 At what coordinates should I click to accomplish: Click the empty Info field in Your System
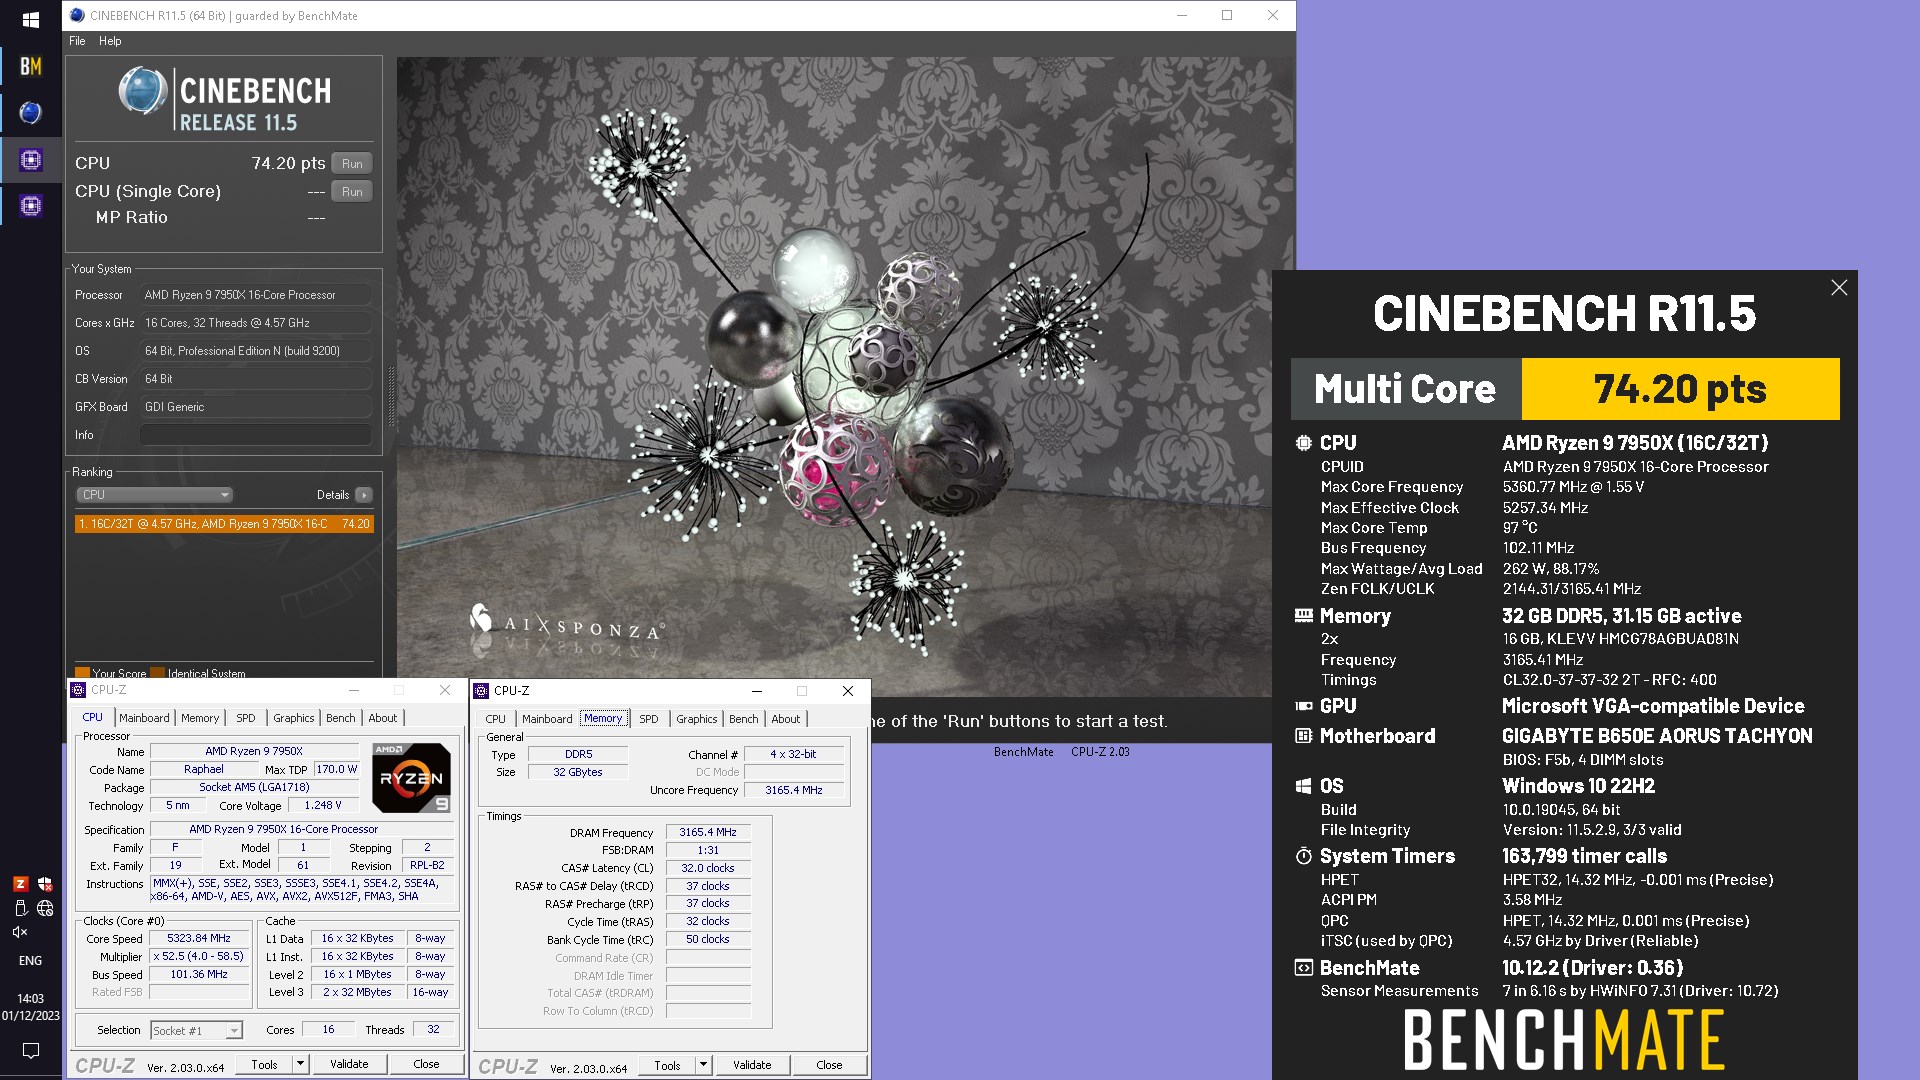tap(256, 435)
